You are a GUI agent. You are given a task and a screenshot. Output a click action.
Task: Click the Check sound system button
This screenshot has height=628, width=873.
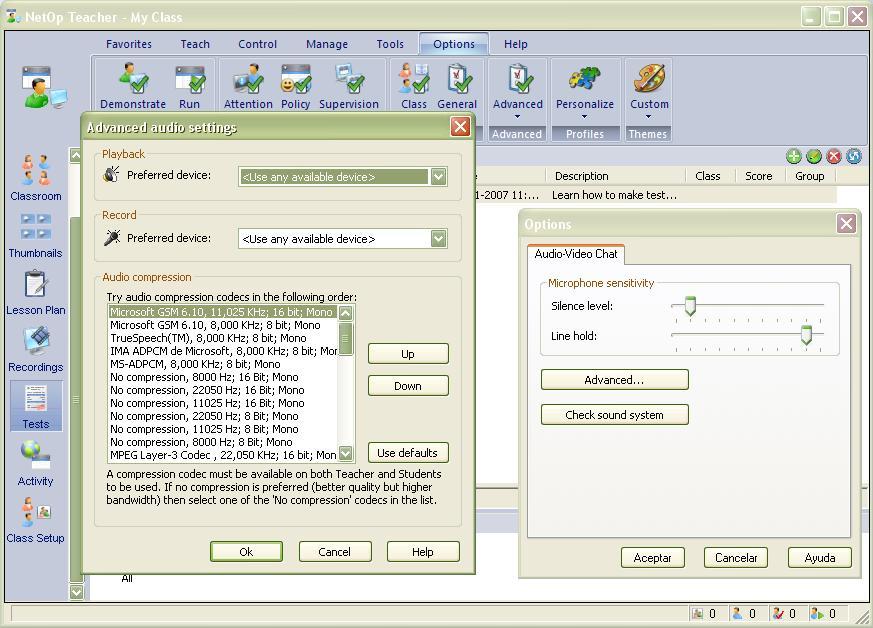click(615, 415)
